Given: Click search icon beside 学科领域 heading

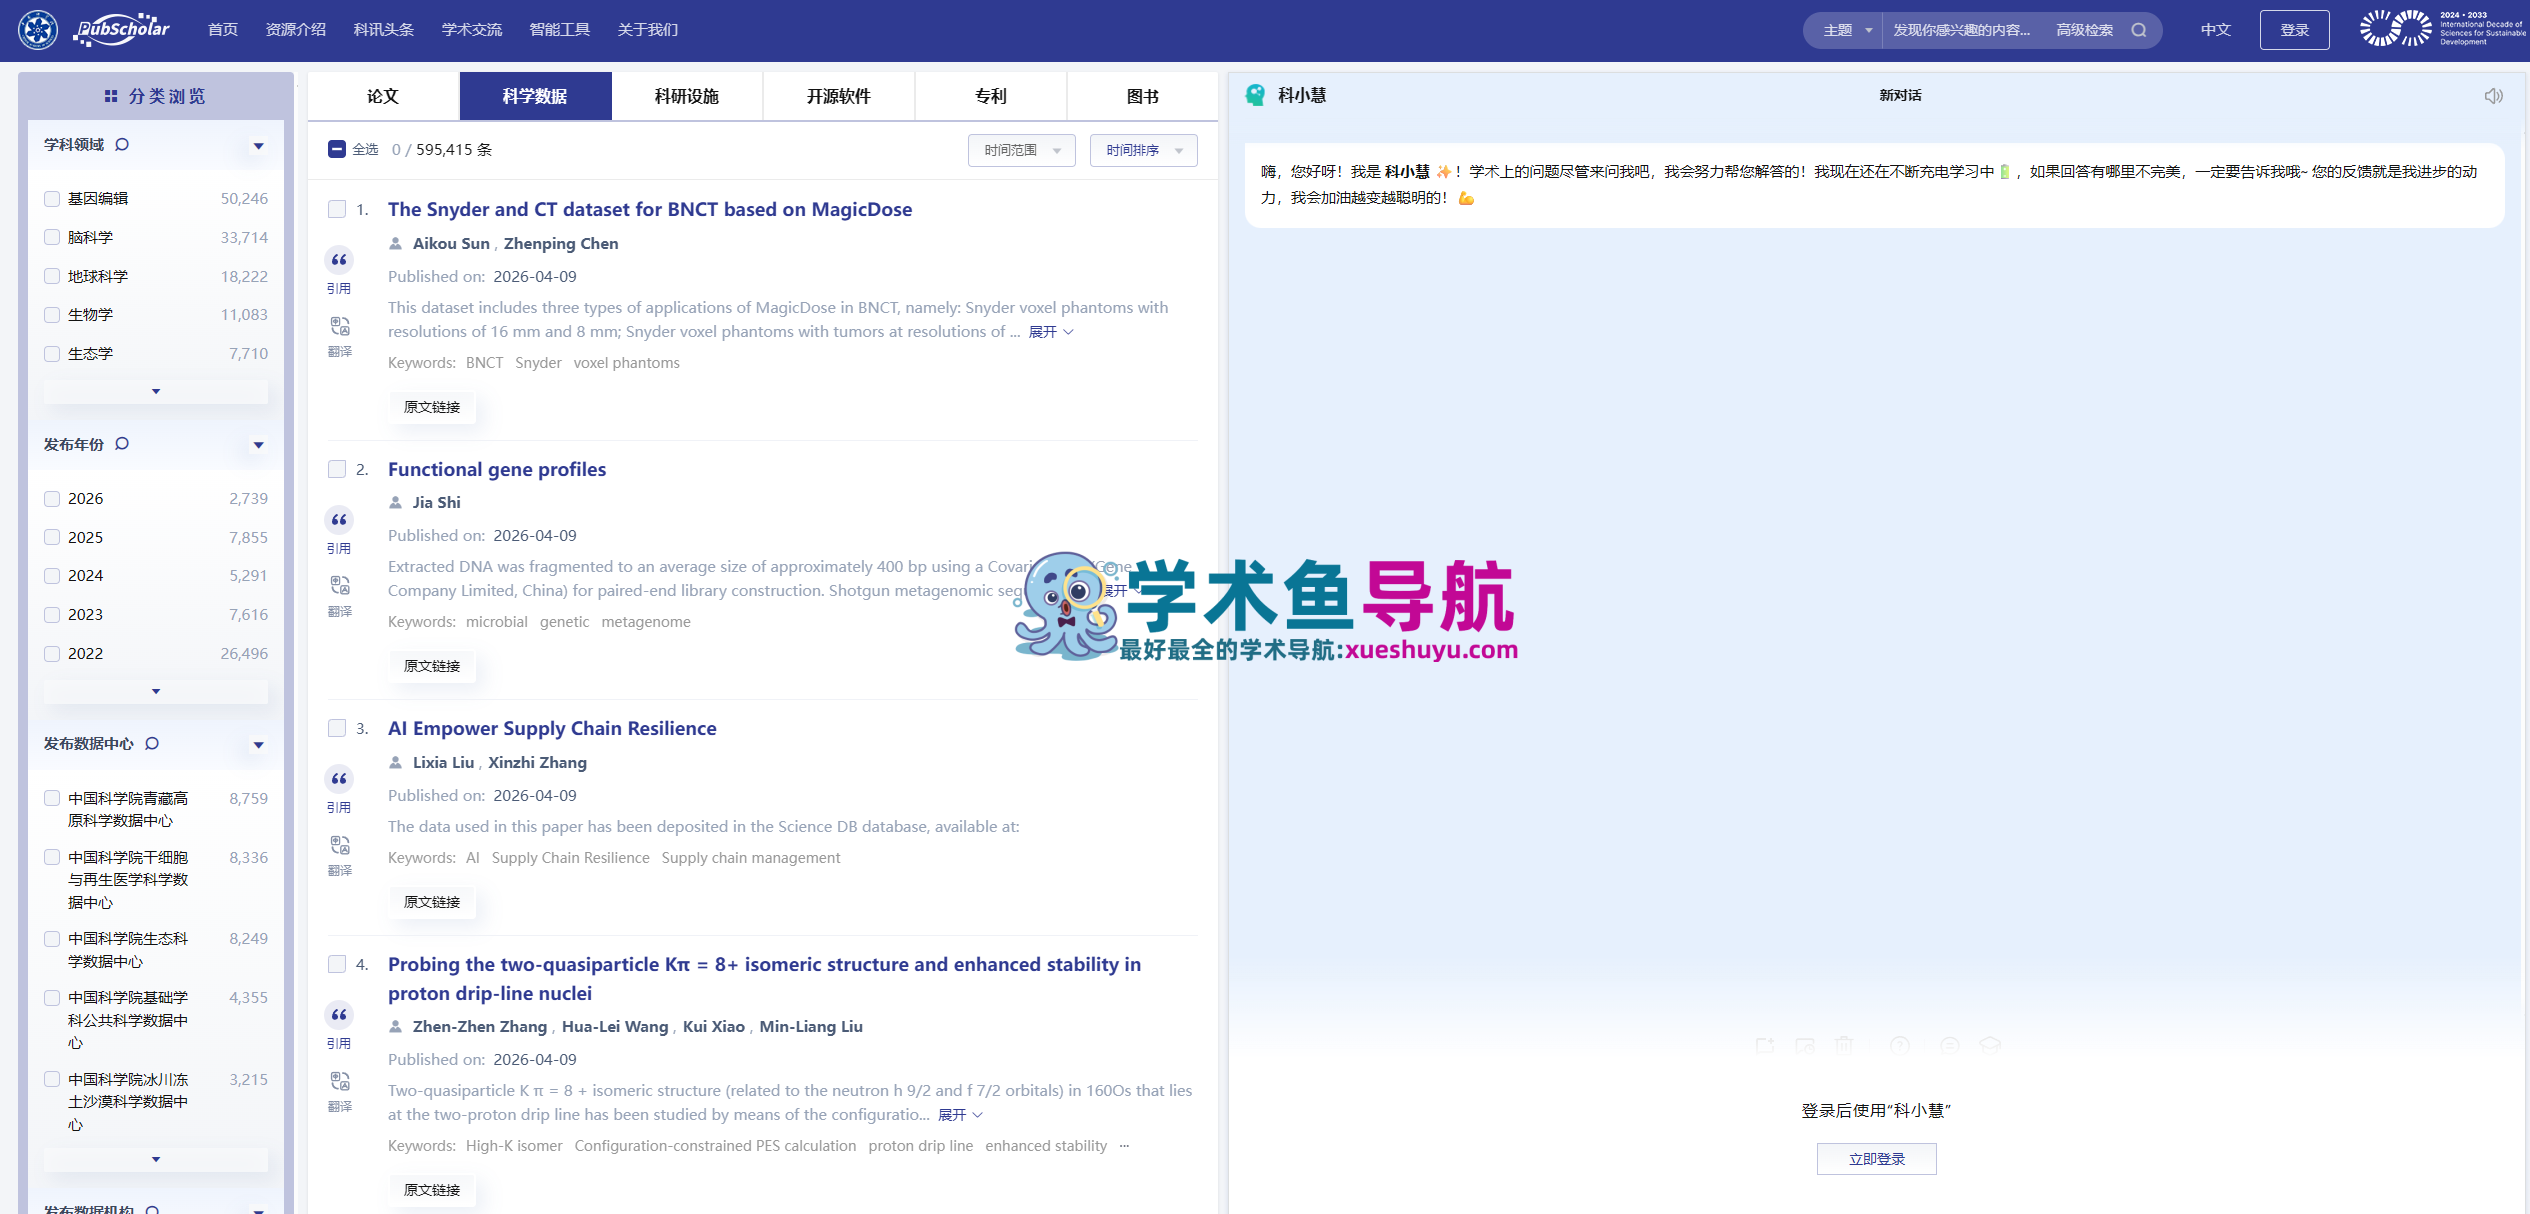Looking at the screenshot, I should tap(122, 145).
